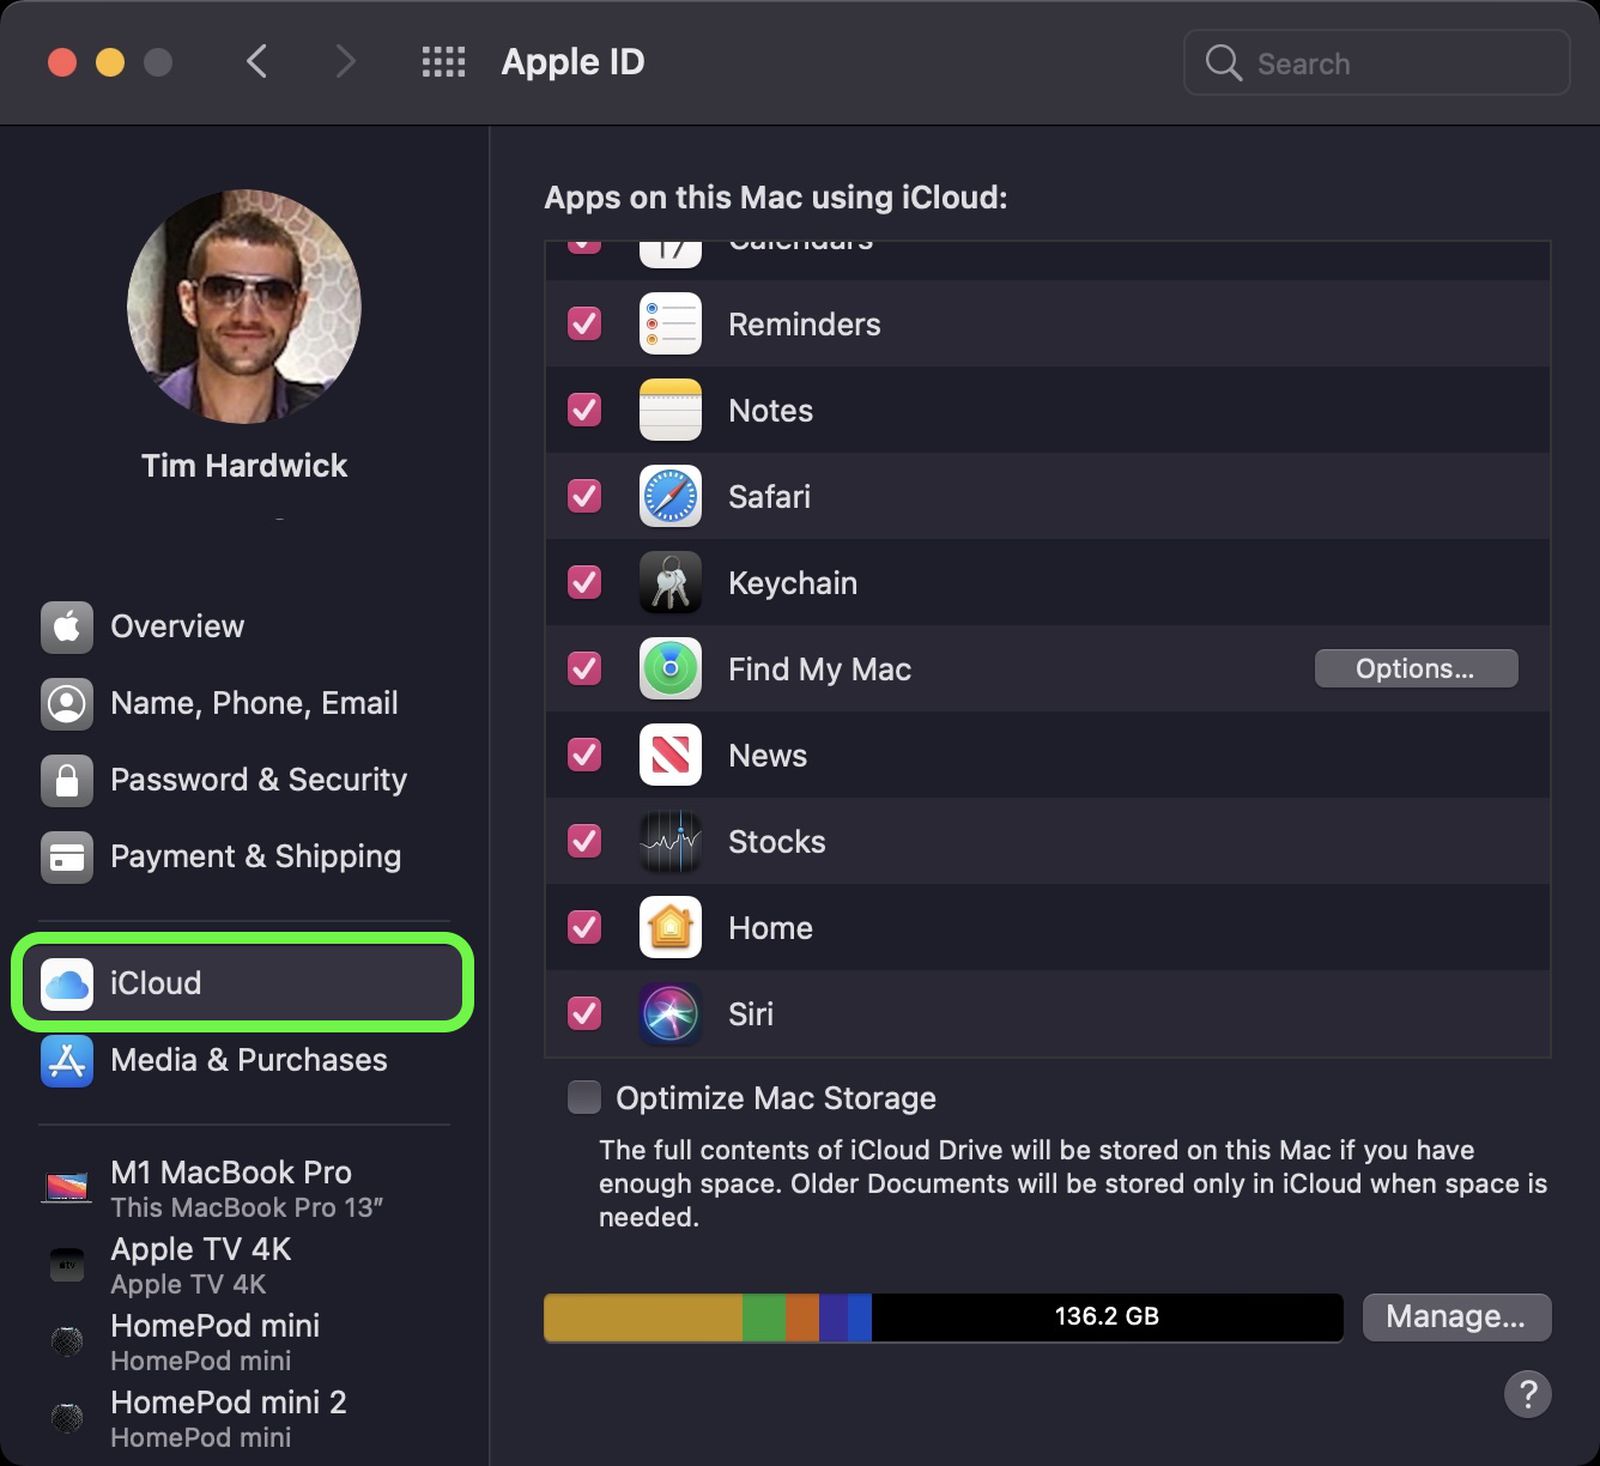
Task: Click the News app icon
Action: click(669, 755)
